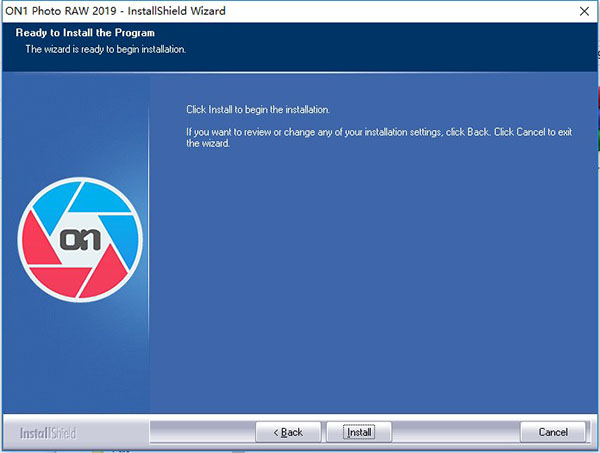
Task: Go back with the Back button
Action: tap(288, 432)
